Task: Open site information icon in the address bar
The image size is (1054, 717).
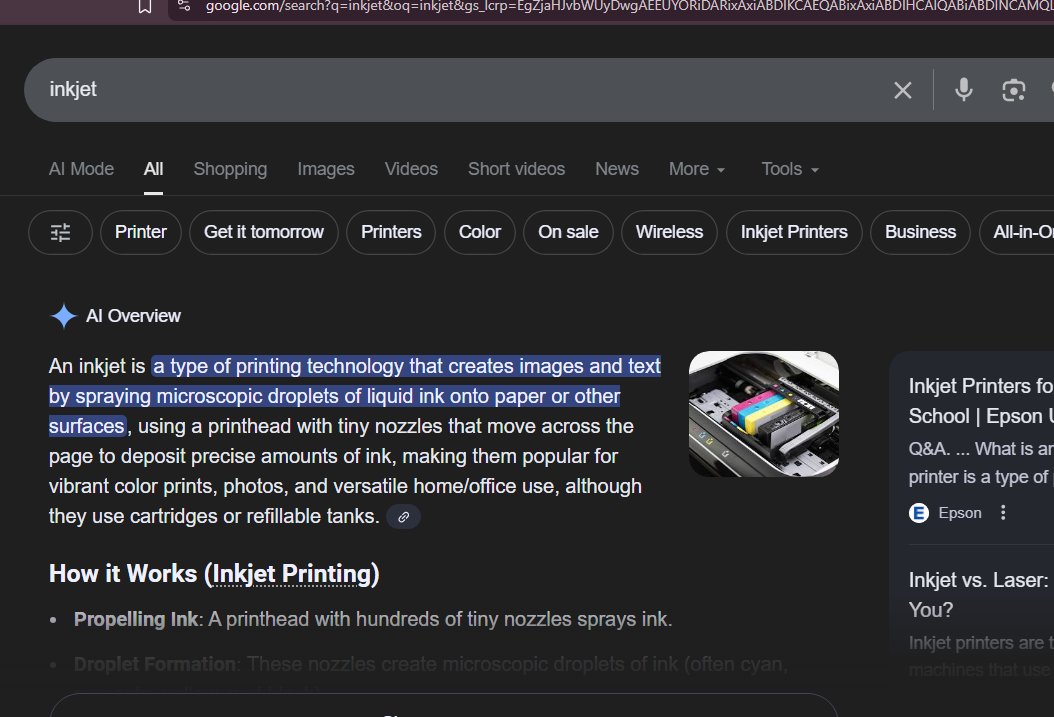Action: point(184,7)
